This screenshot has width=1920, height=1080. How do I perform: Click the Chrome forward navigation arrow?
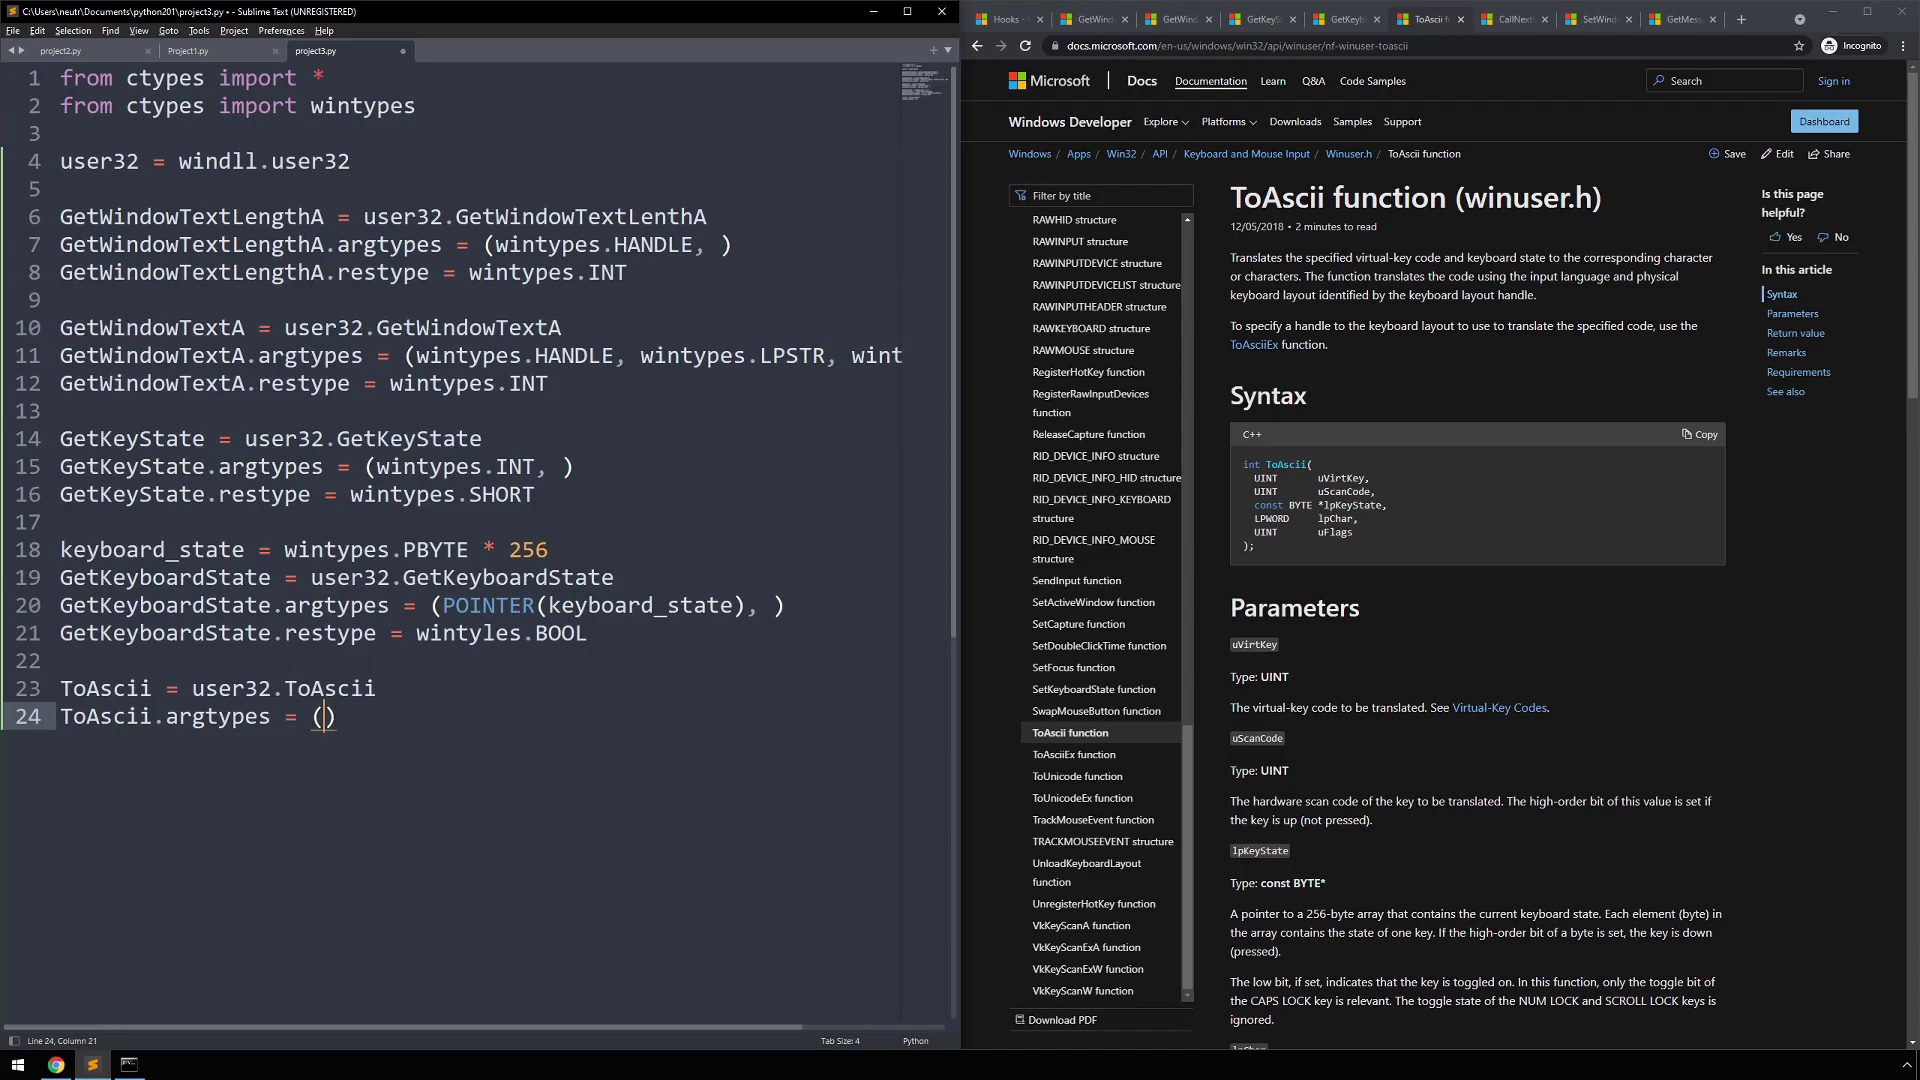pyautogui.click(x=1001, y=46)
